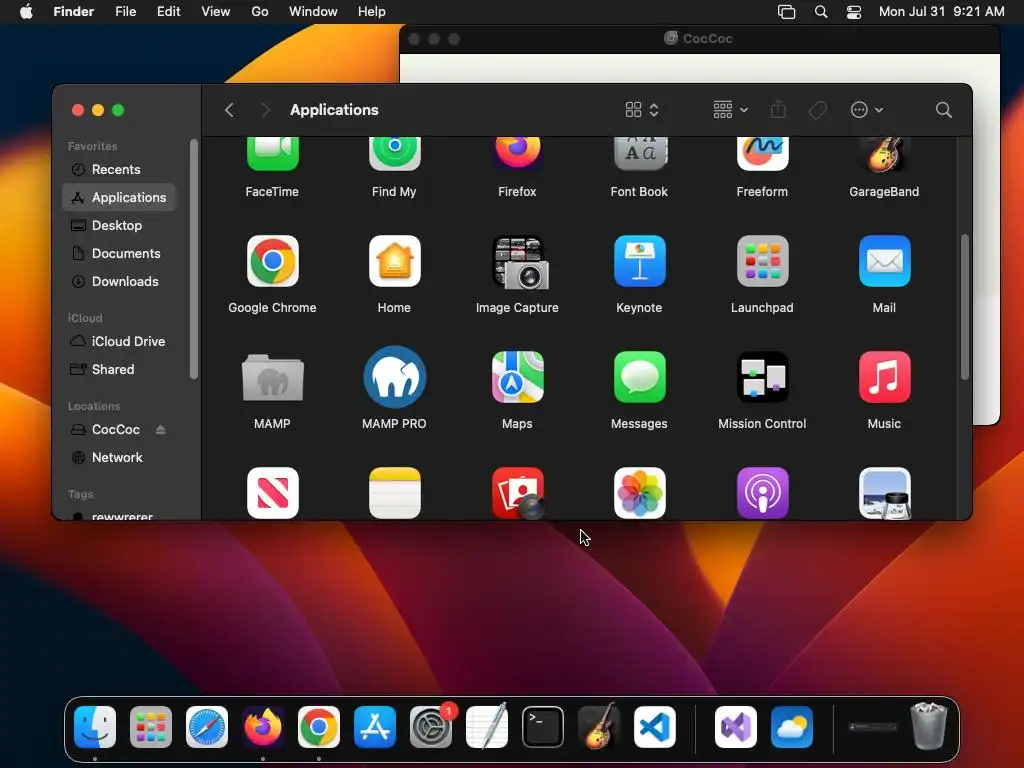The height and width of the screenshot is (768, 1024).
Task: Select the Firefox icon in Applications
Action: (517, 154)
